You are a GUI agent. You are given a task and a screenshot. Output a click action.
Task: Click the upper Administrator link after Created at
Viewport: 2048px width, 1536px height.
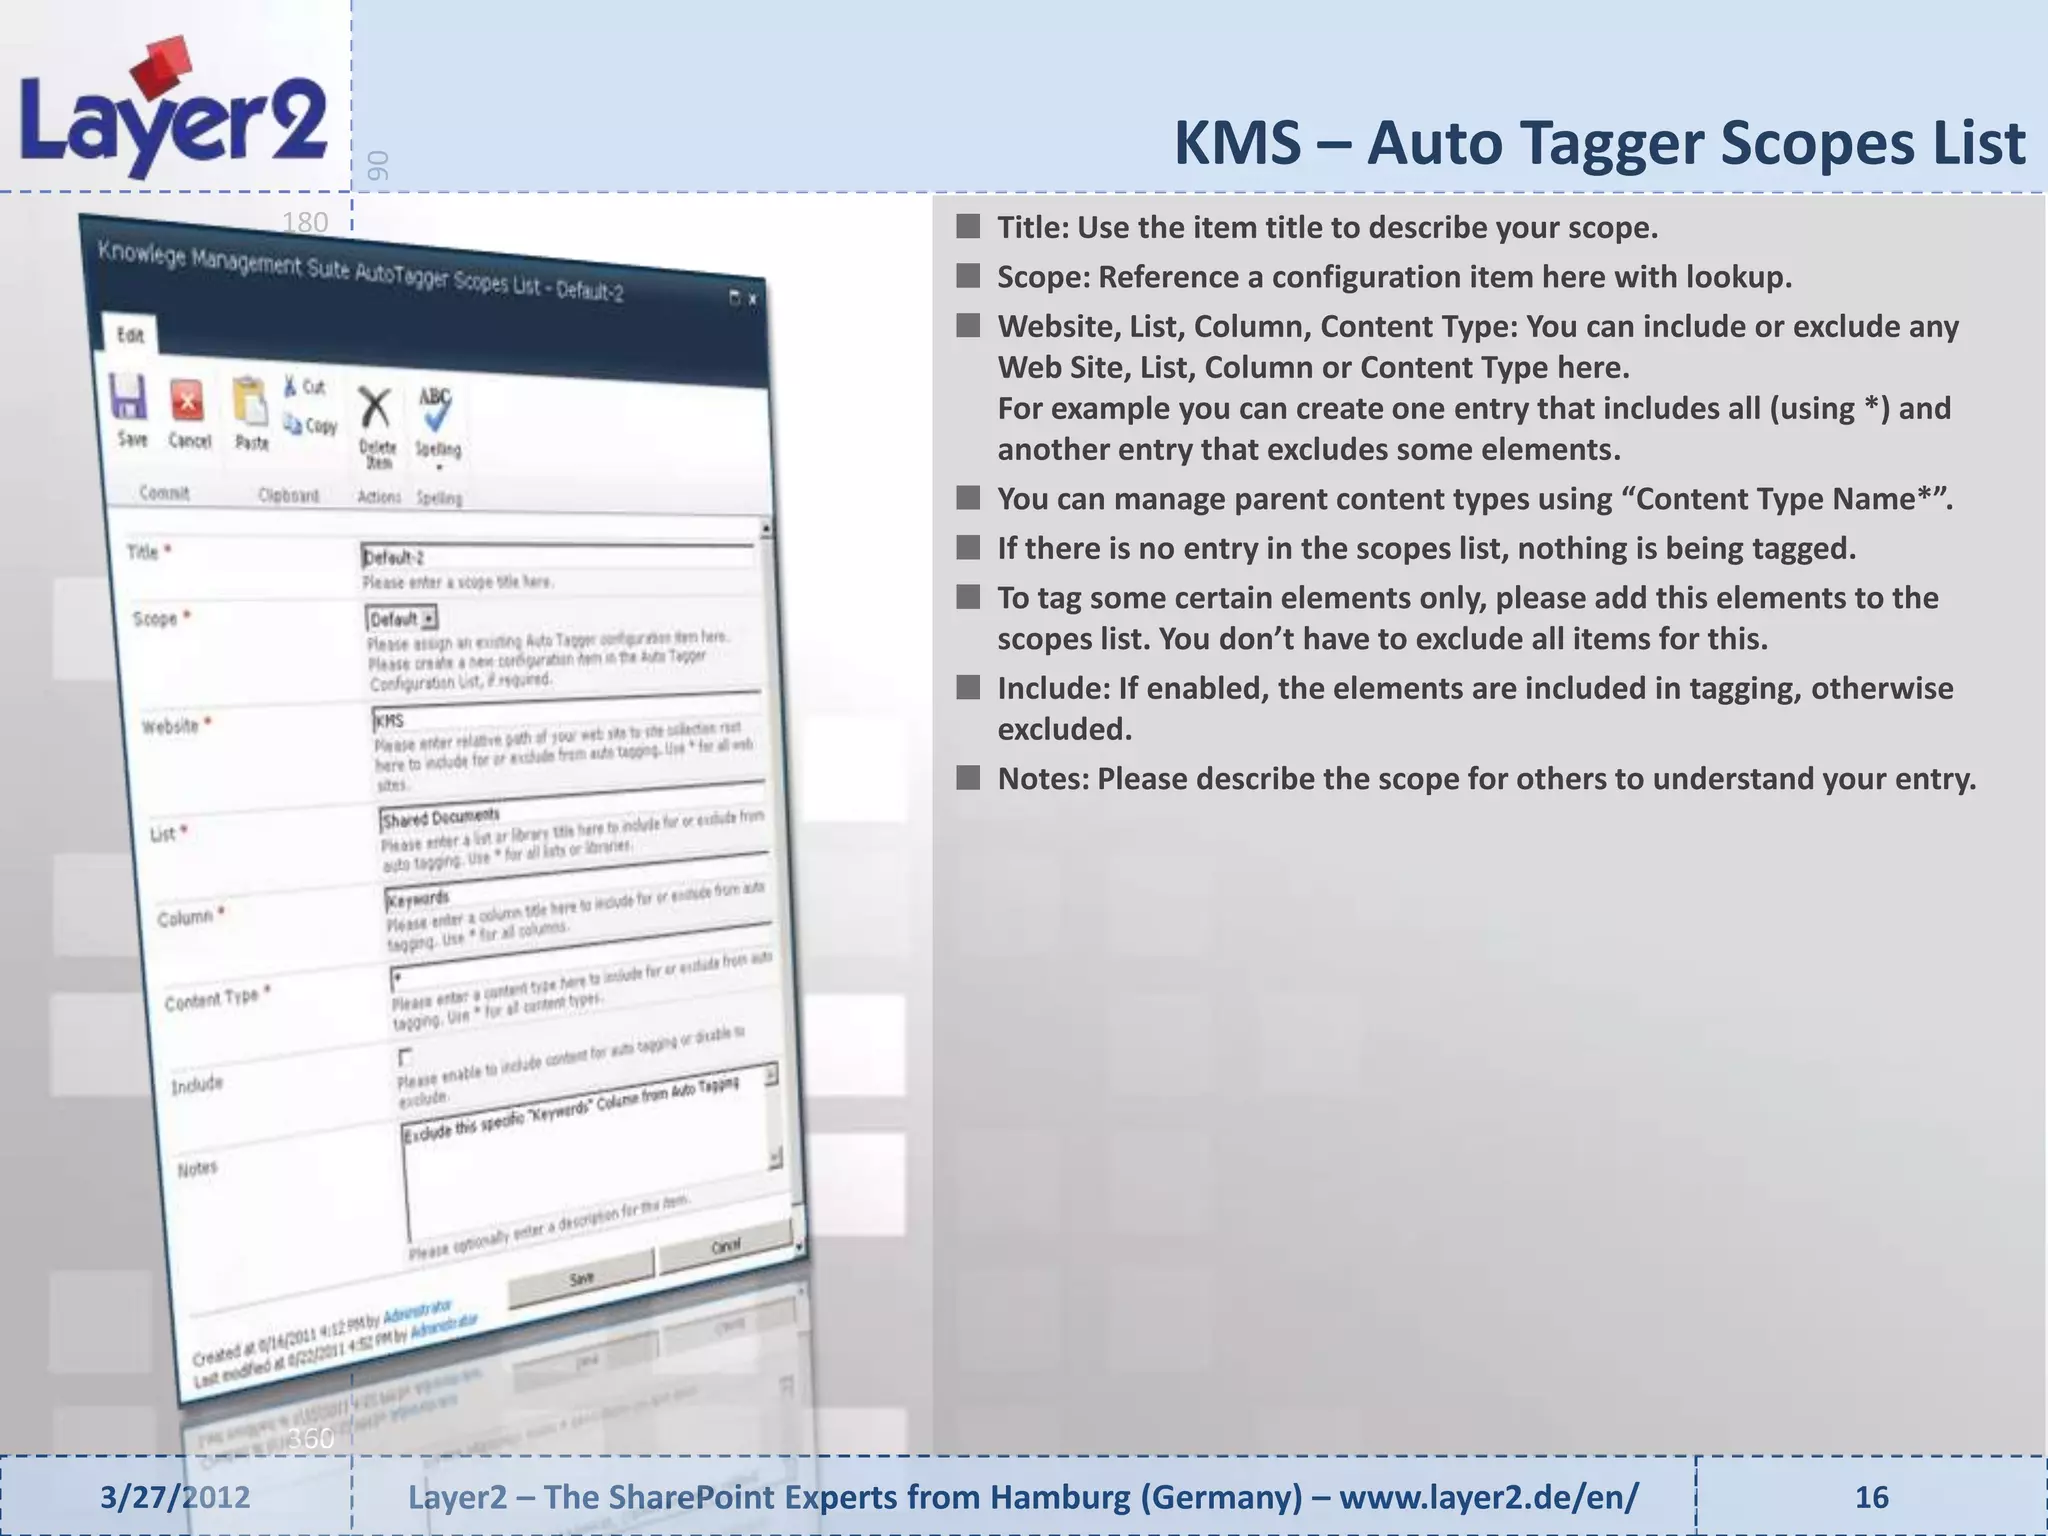click(418, 1311)
